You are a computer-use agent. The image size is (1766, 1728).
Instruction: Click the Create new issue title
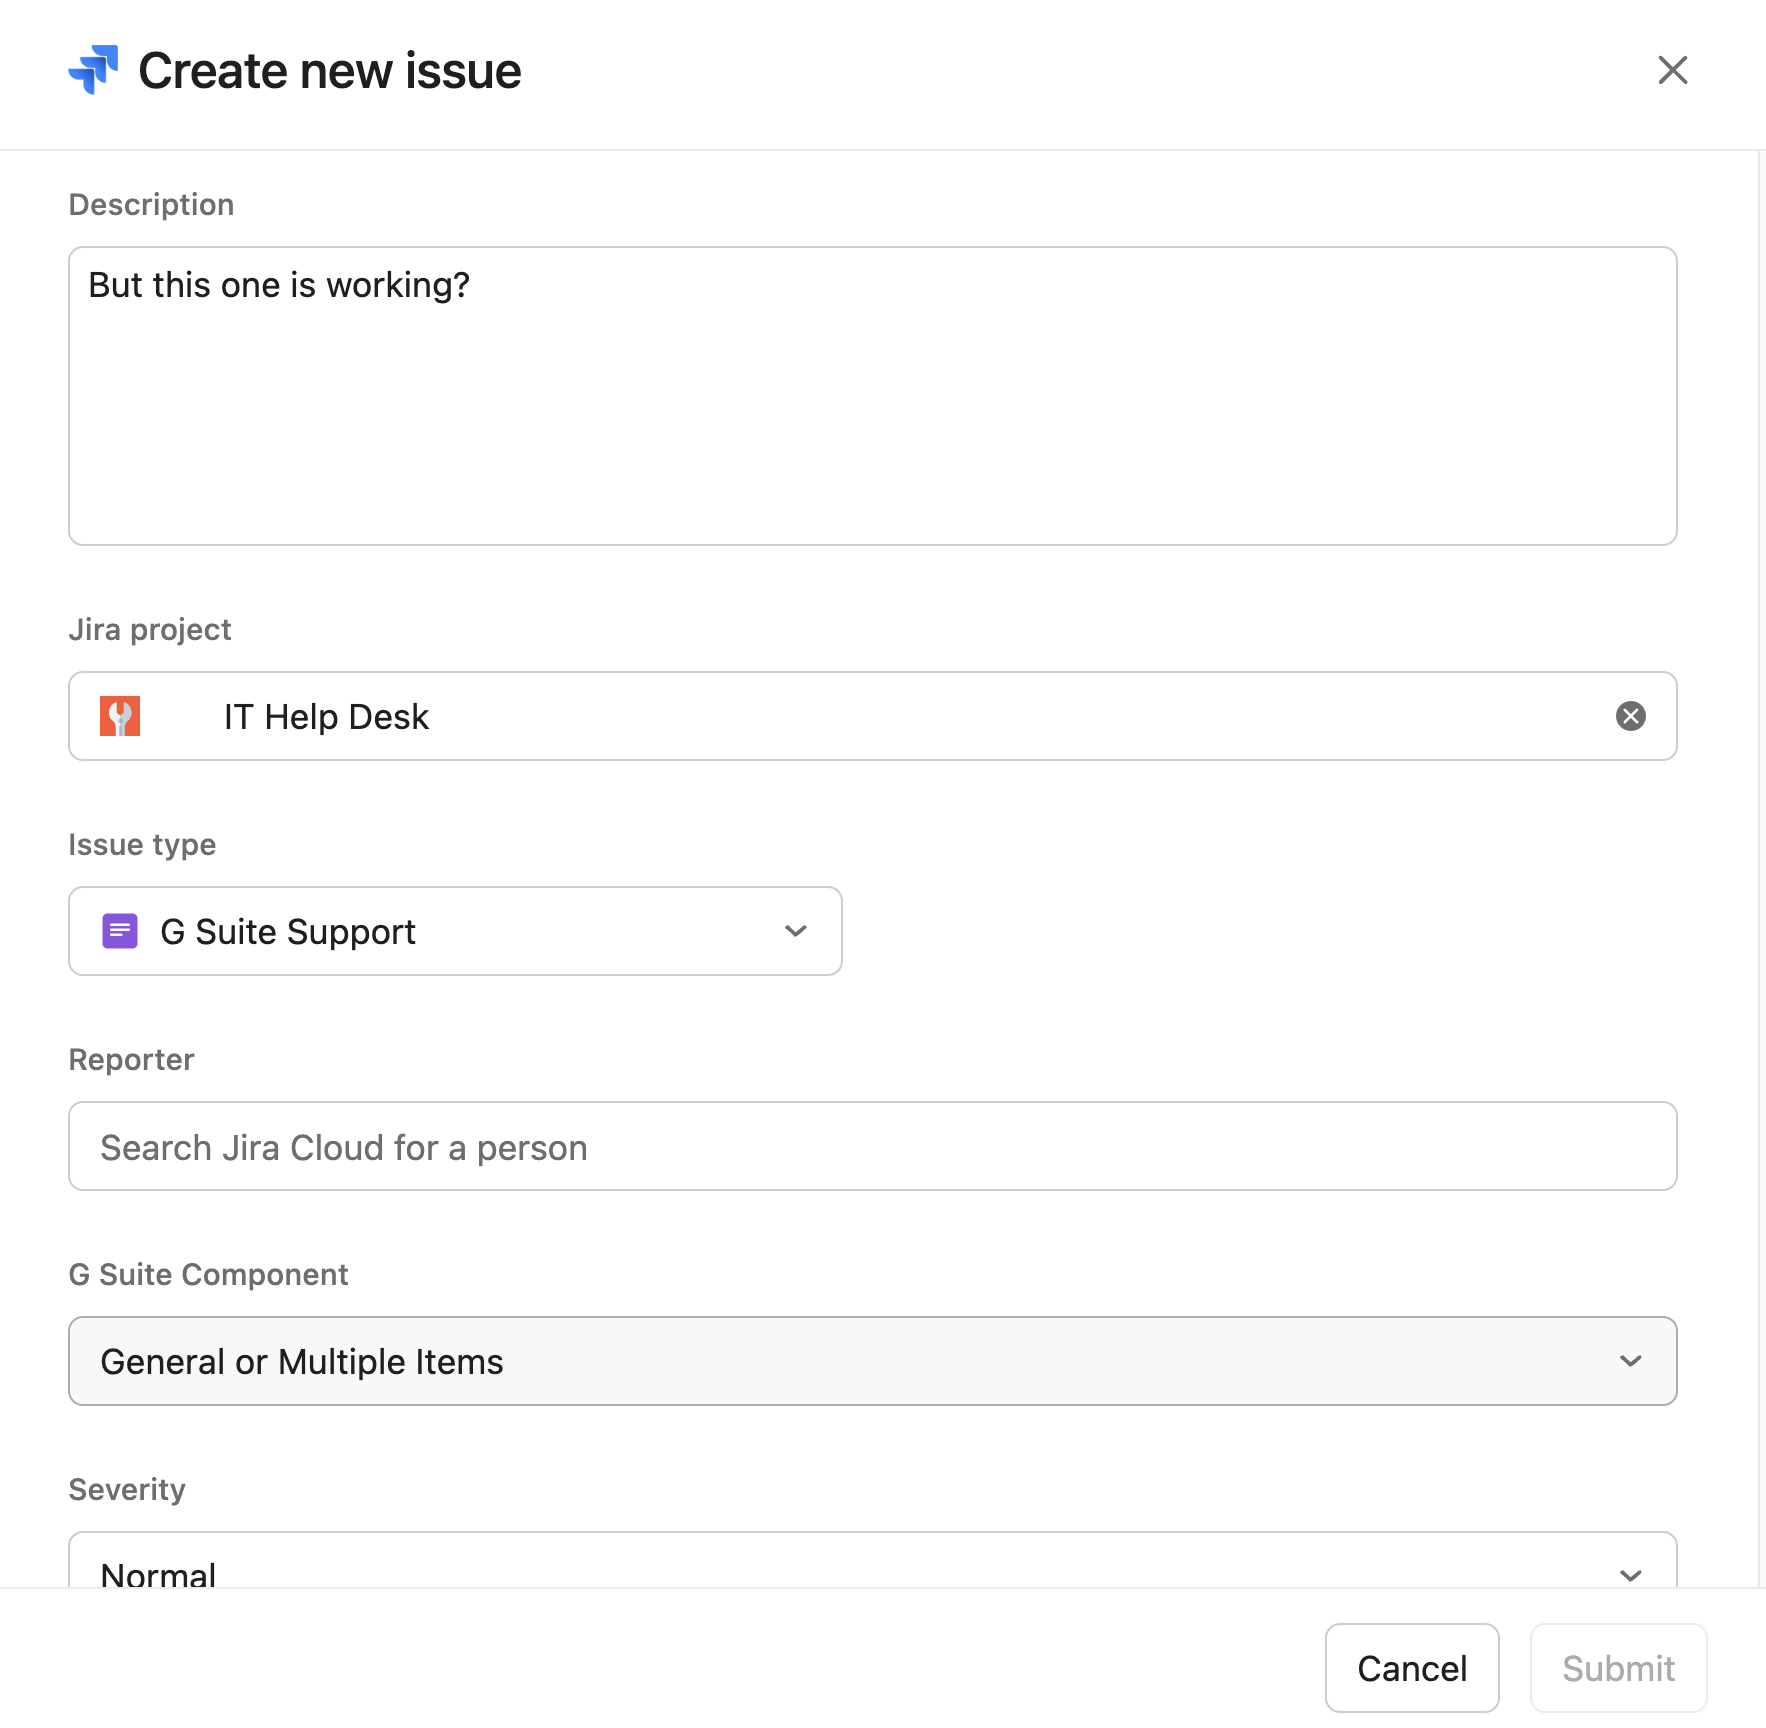pos(330,71)
